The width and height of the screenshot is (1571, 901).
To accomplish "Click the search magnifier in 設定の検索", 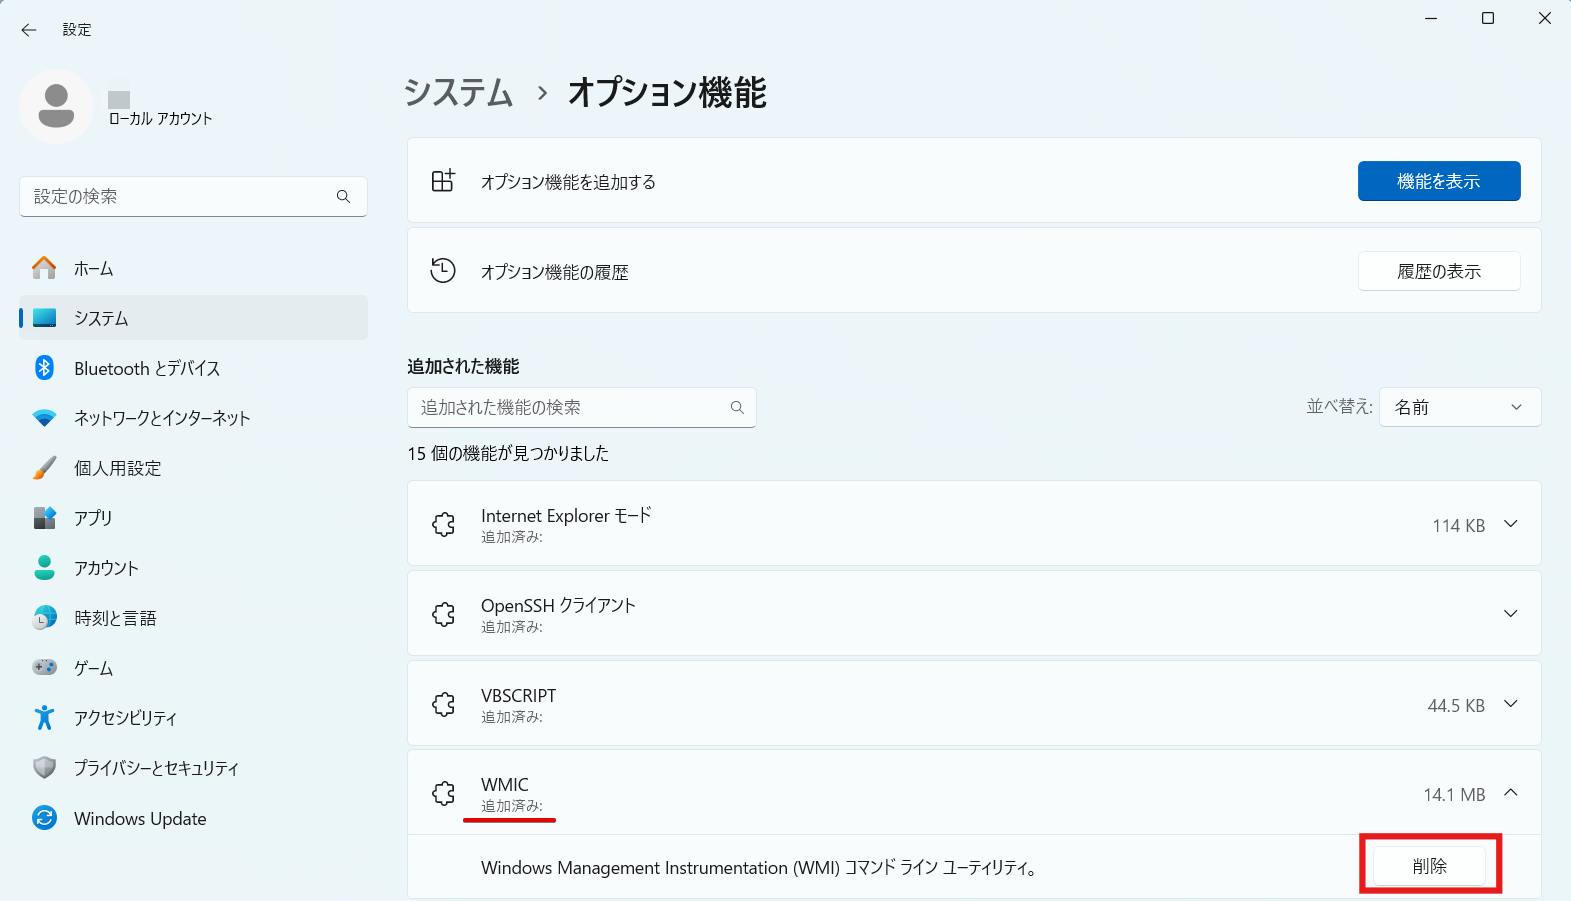I will coord(343,196).
